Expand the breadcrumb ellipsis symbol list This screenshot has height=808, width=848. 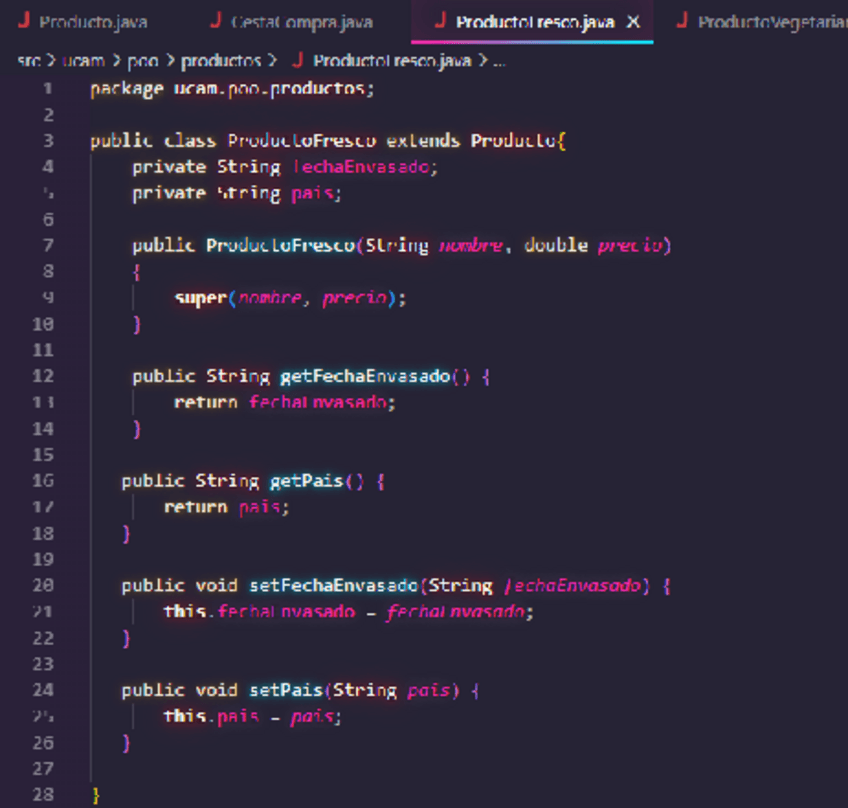click(x=500, y=61)
